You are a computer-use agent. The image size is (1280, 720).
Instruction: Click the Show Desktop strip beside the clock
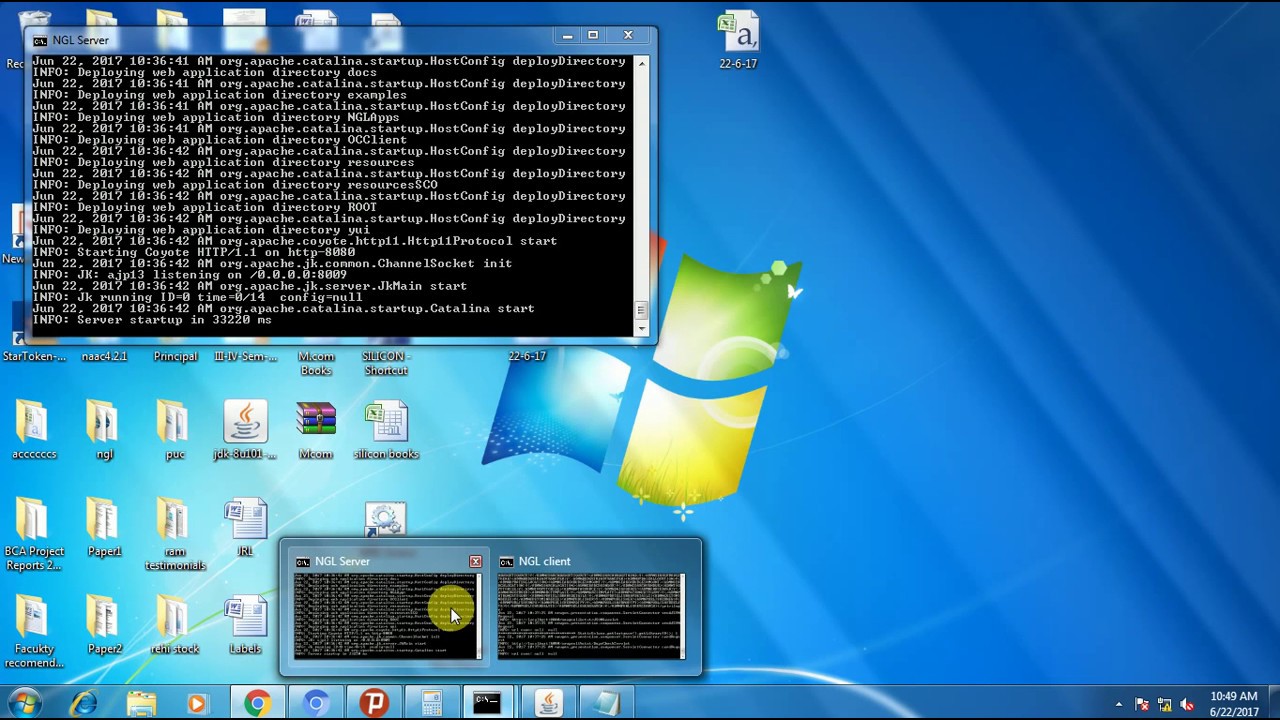(x=1273, y=704)
